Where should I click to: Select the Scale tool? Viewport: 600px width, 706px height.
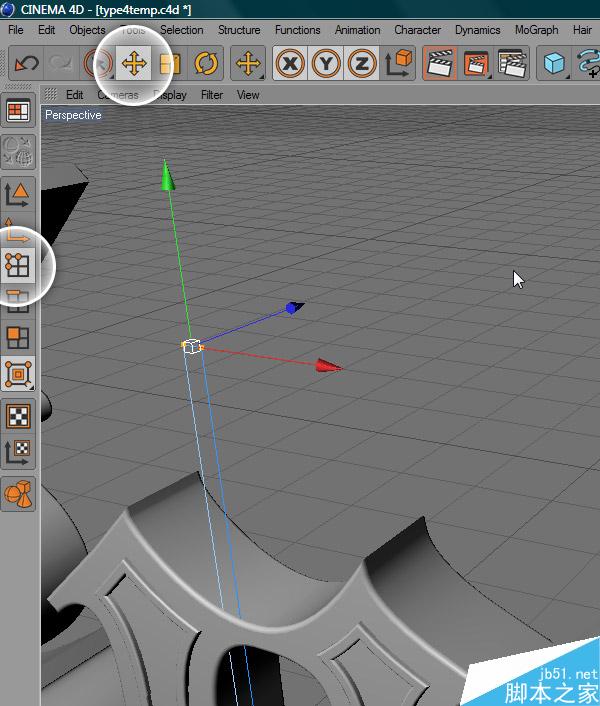click(x=170, y=63)
